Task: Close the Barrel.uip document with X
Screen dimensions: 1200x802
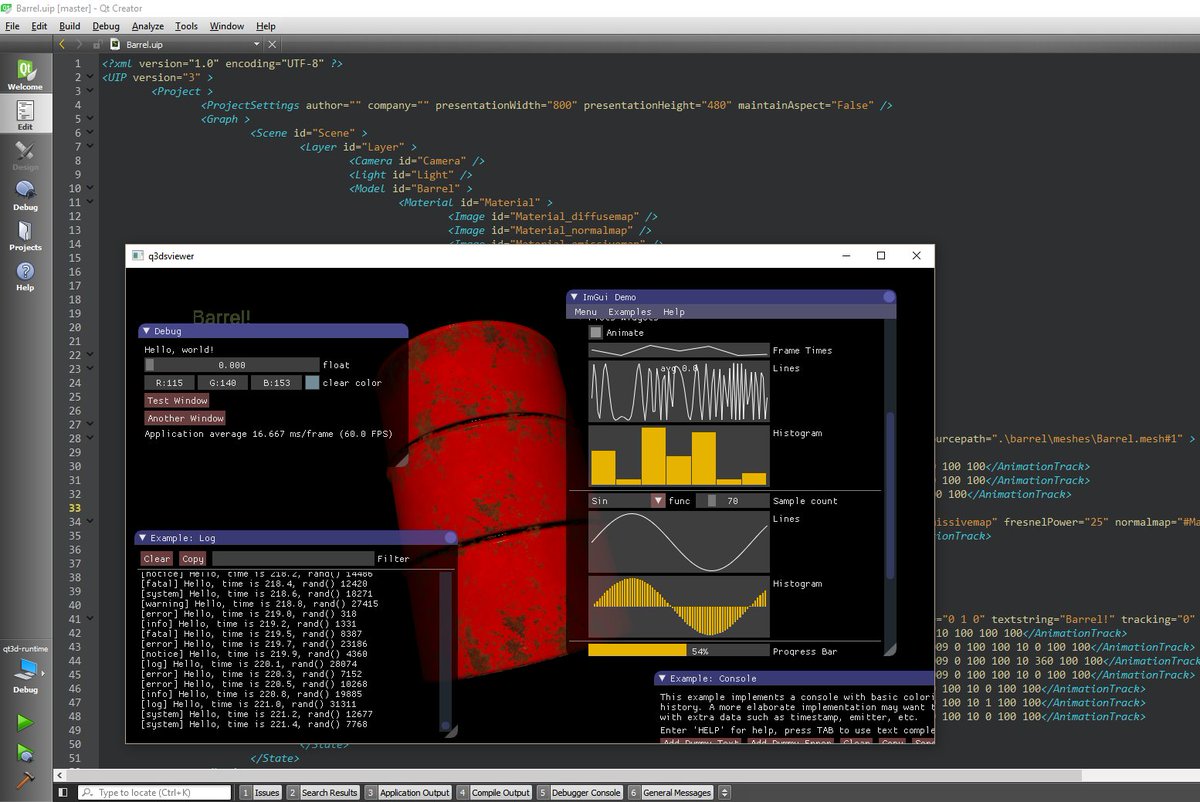Action: [x=273, y=44]
